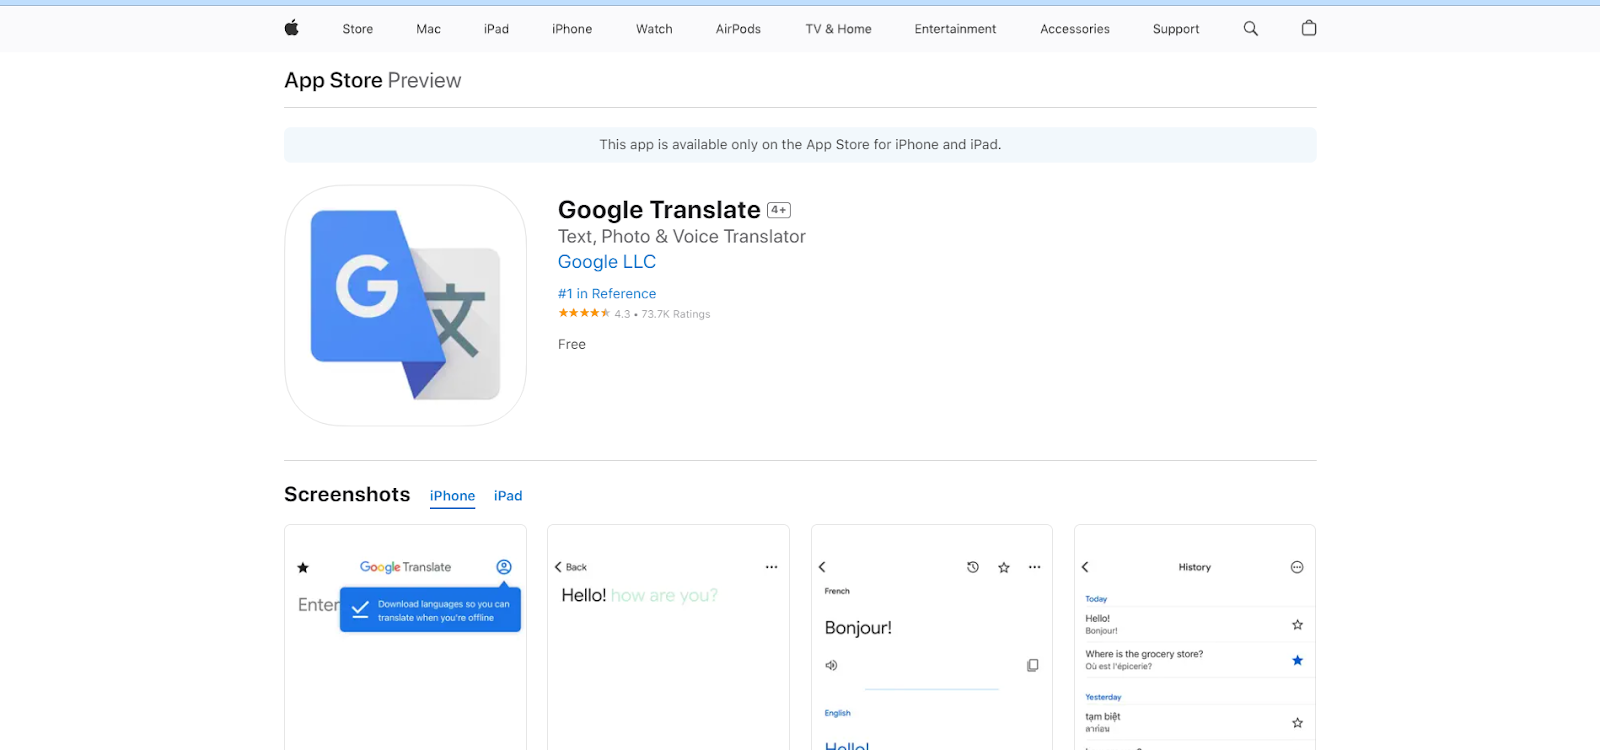
Task: Click the circled ellipsis in History screenshot
Action: pos(1297,567)
